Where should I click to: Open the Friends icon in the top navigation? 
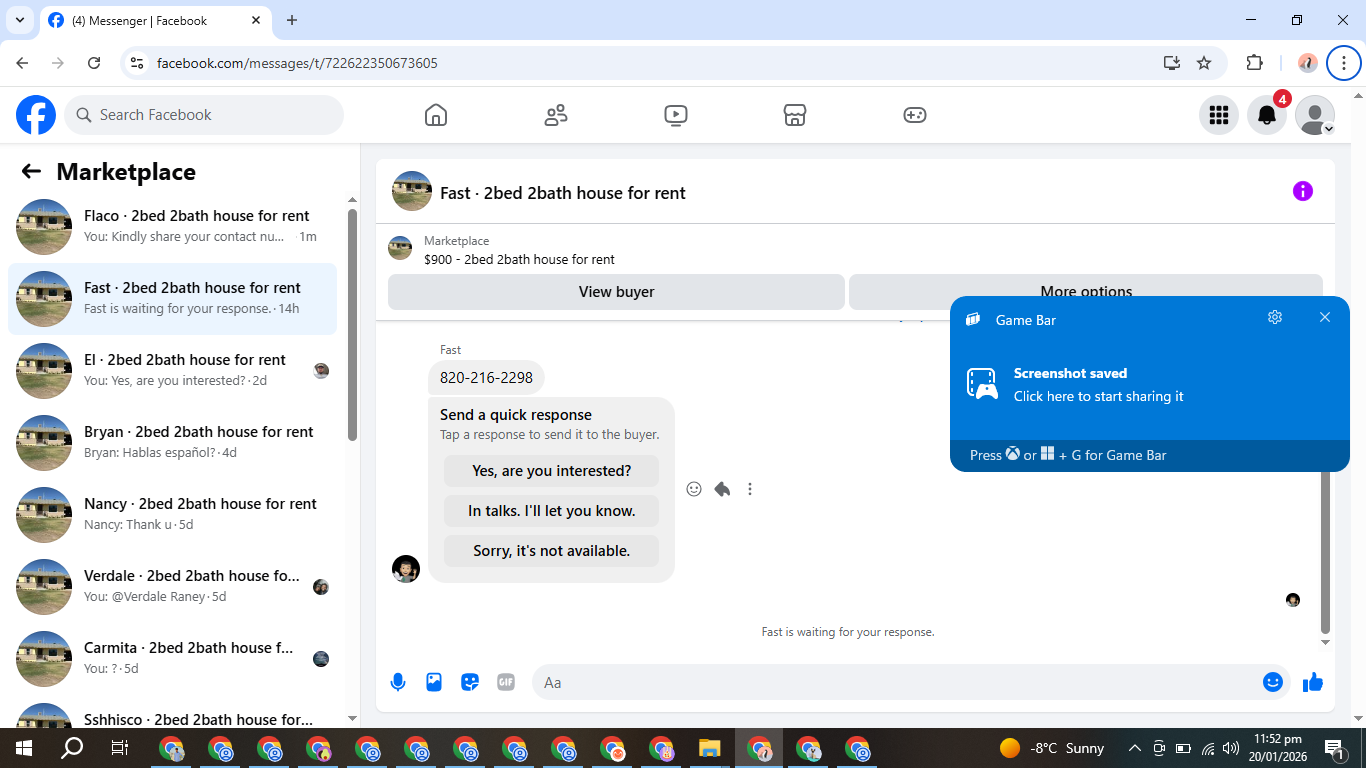(556, 115)
